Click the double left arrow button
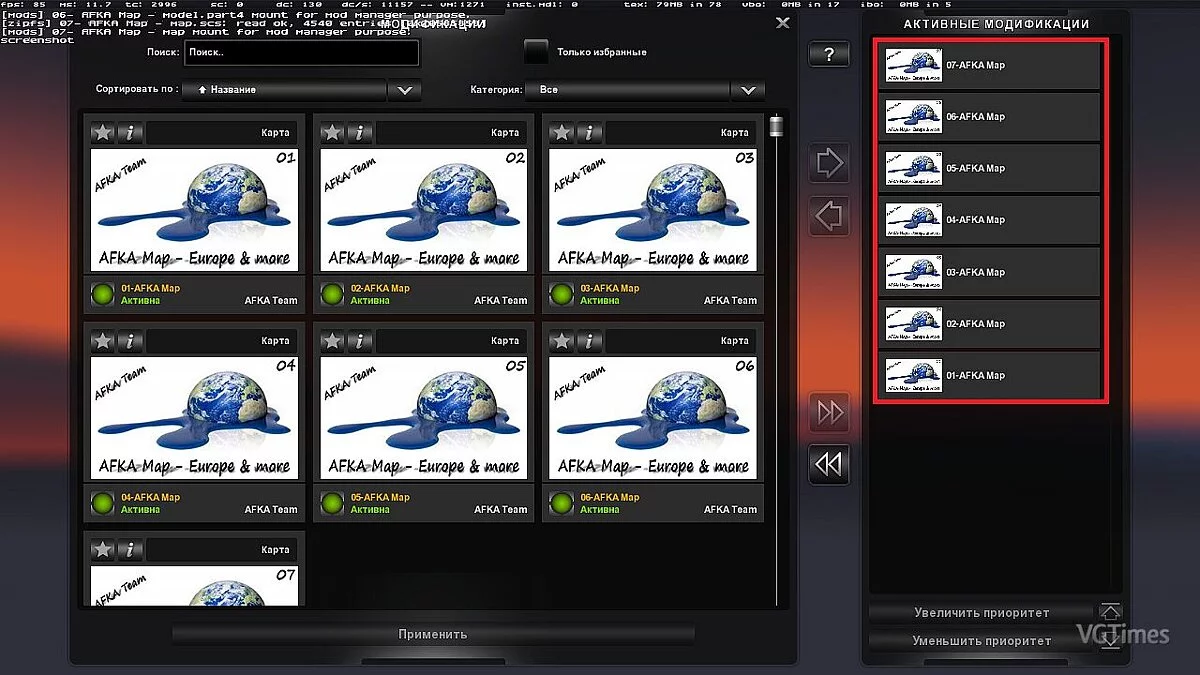 [x=829, y=464]
